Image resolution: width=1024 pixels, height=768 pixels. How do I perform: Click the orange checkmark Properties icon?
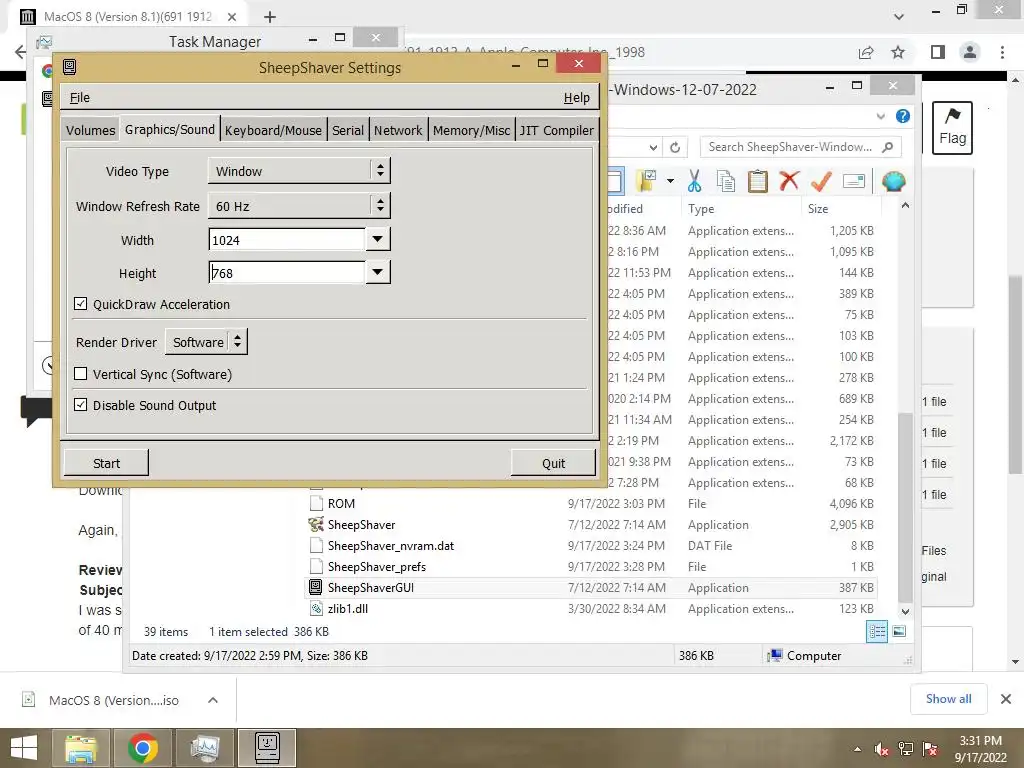pyautogui.click(x=821, y=181)
